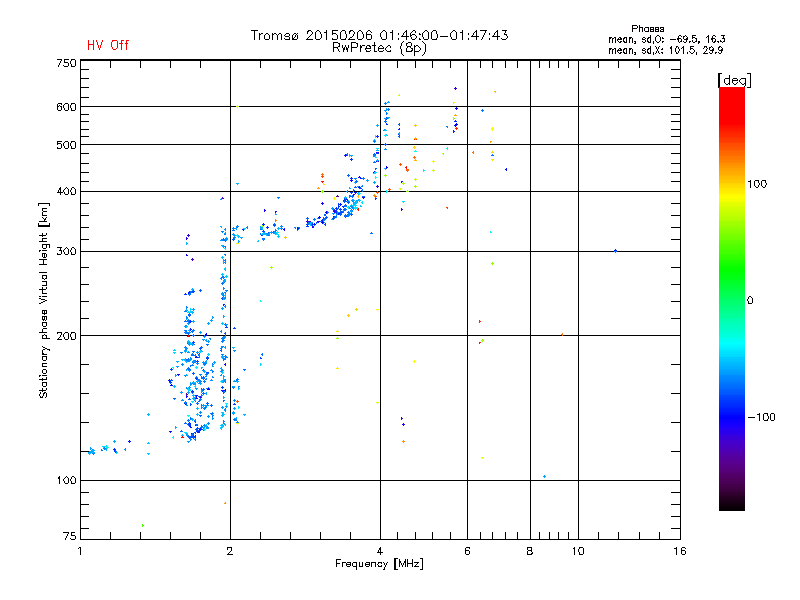Click the Frequency [MHz] axis title
Screen dimensions: 800x600
379,564
